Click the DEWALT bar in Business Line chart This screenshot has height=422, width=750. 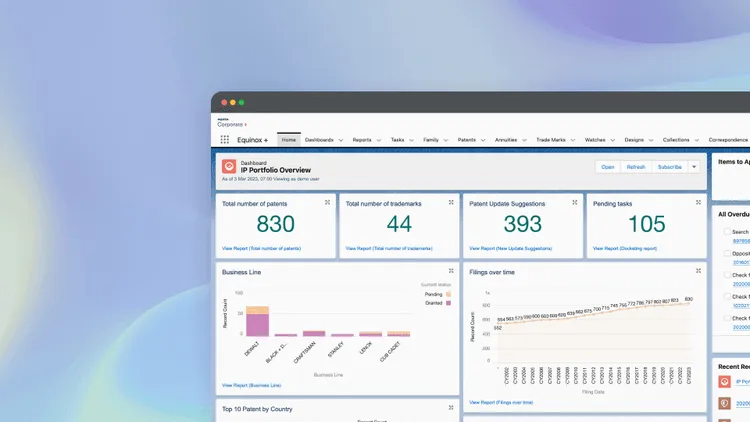click(257, 321)
